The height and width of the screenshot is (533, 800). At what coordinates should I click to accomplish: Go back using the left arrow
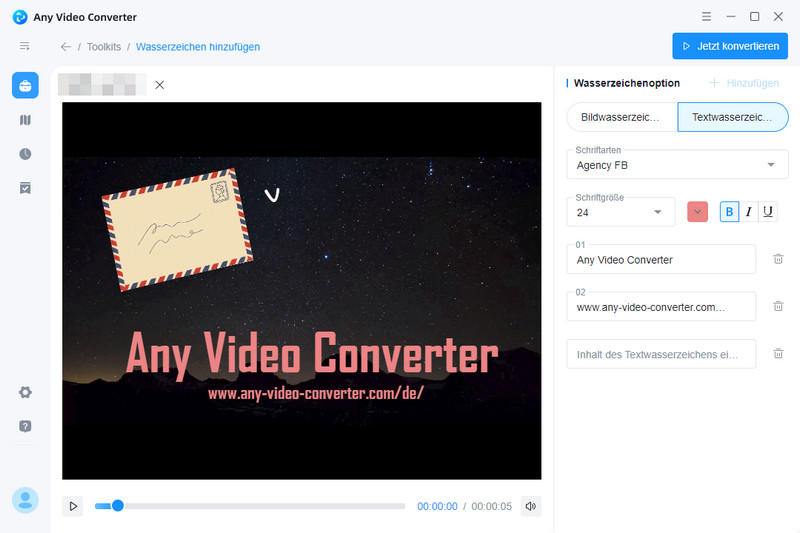coord(65,47)
